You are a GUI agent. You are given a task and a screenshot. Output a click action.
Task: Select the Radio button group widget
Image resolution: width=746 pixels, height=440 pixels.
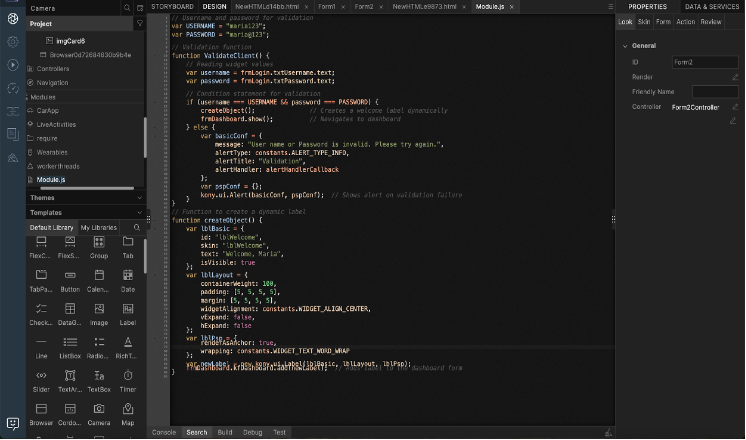coord(99,342)
